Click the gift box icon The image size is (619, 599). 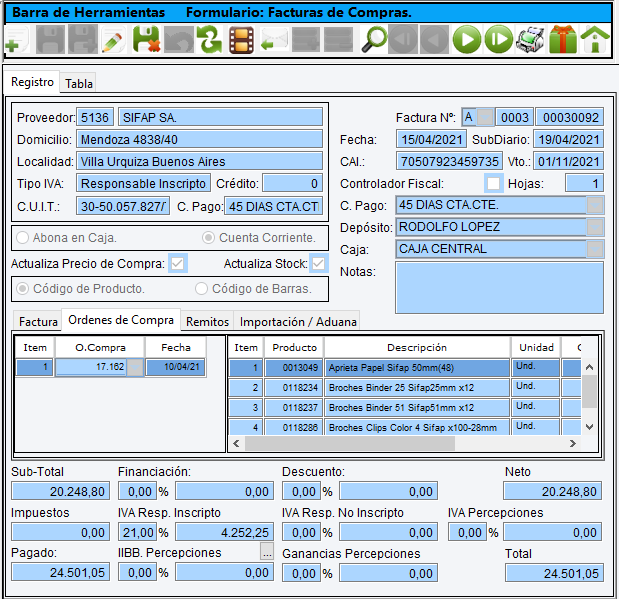click(x=563, y=39)
